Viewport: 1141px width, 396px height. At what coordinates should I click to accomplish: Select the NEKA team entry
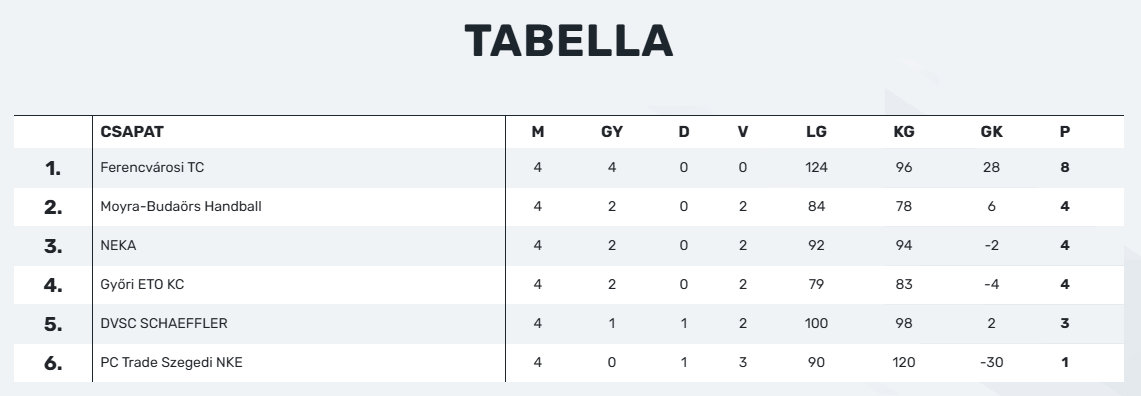point(118,245)
